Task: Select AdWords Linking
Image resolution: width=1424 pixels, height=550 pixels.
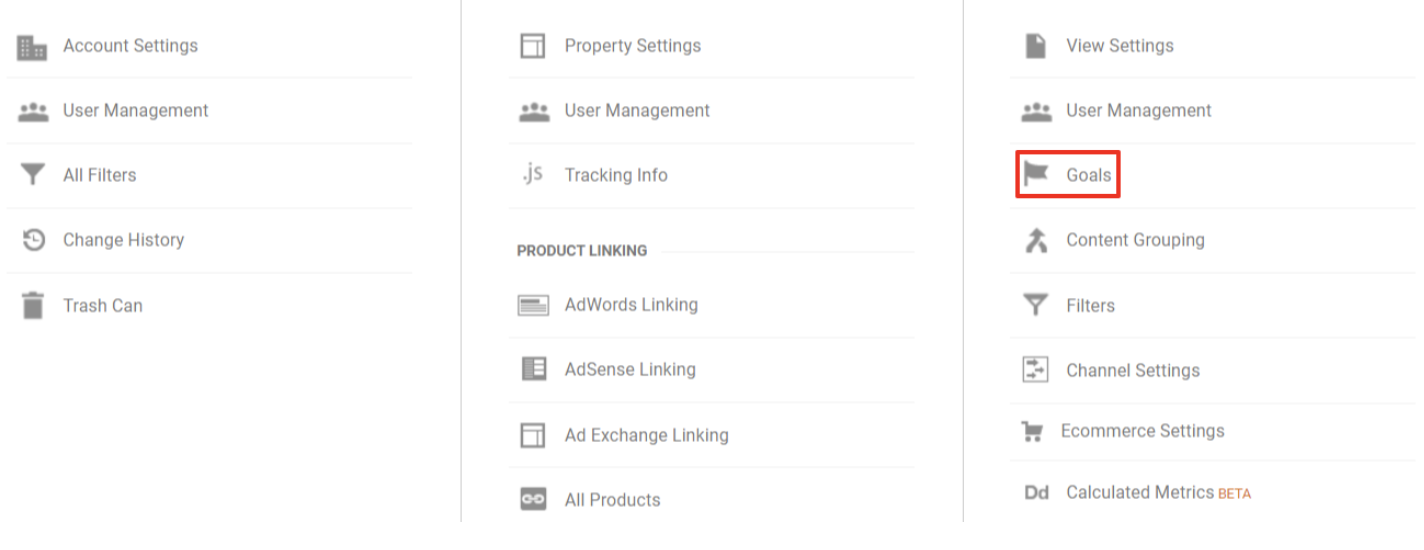Action: 631,305
